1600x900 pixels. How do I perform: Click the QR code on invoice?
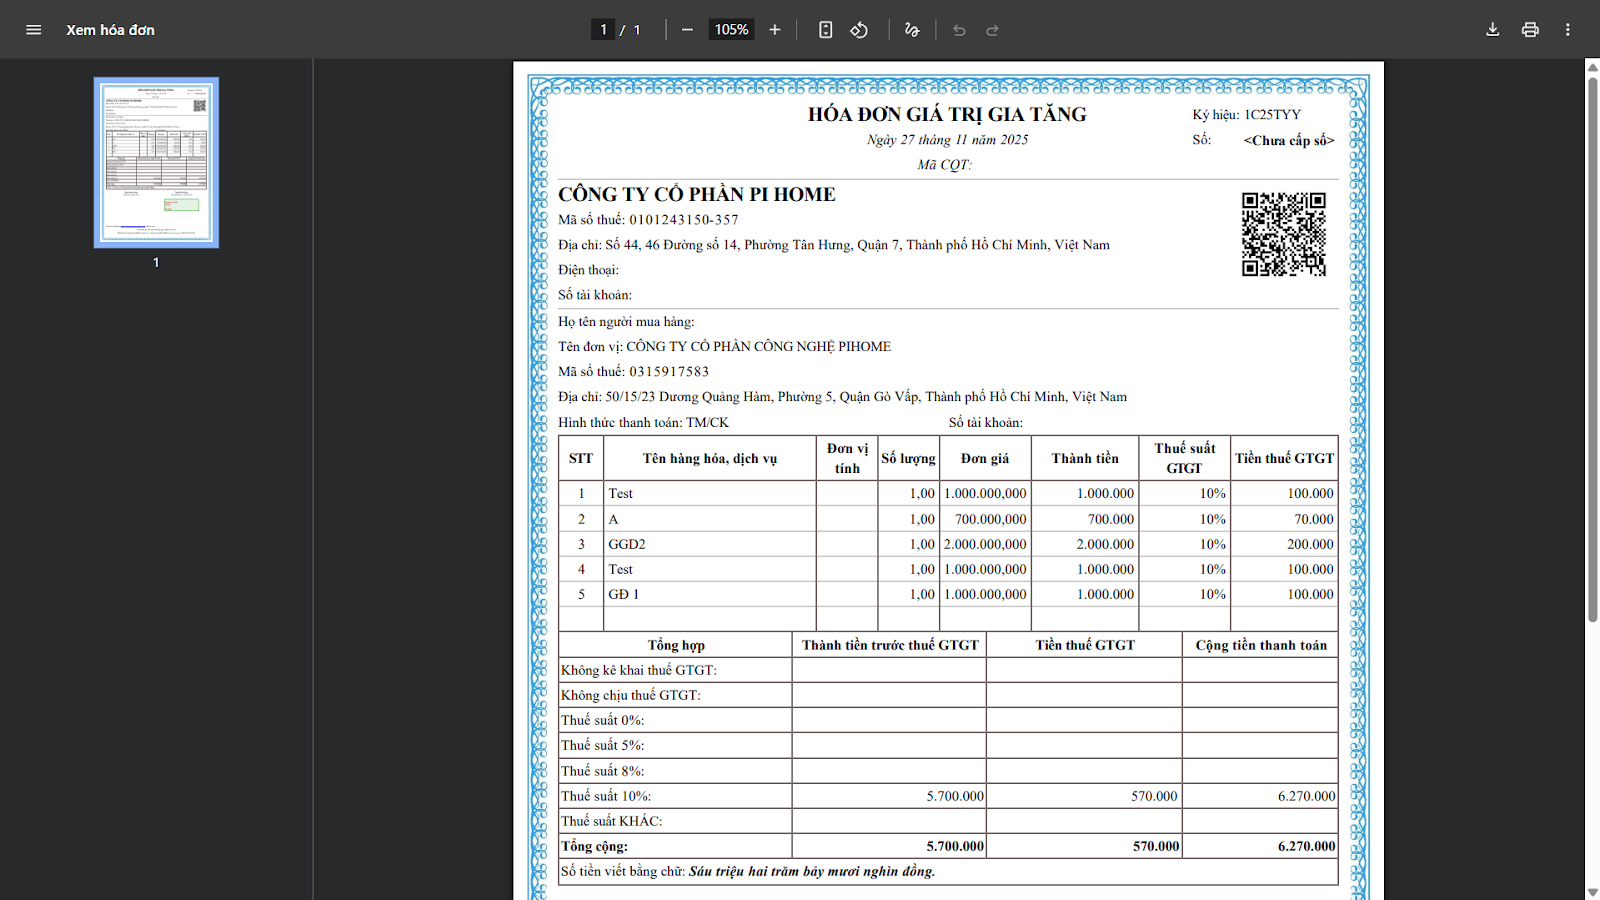(x=1283, y=234)
